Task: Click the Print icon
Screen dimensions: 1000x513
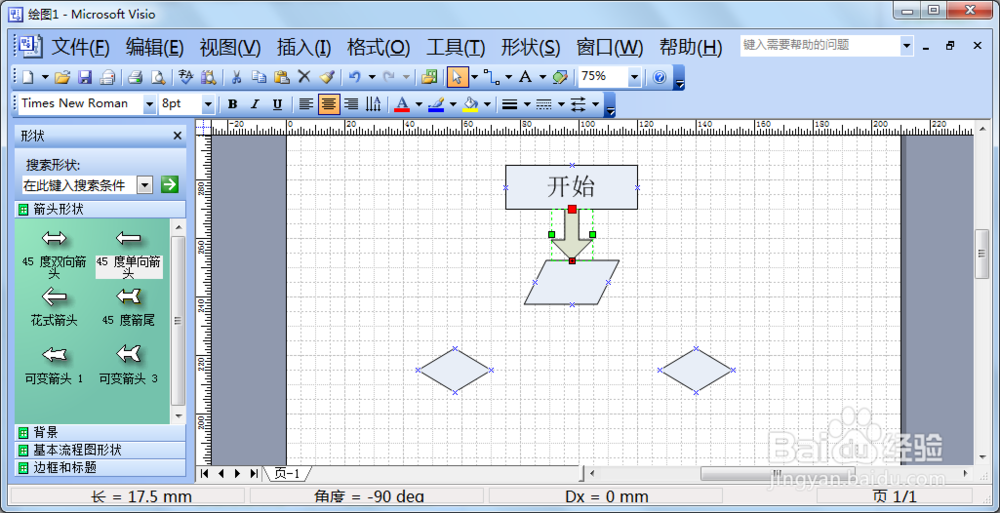Action: tap(135, 77)
